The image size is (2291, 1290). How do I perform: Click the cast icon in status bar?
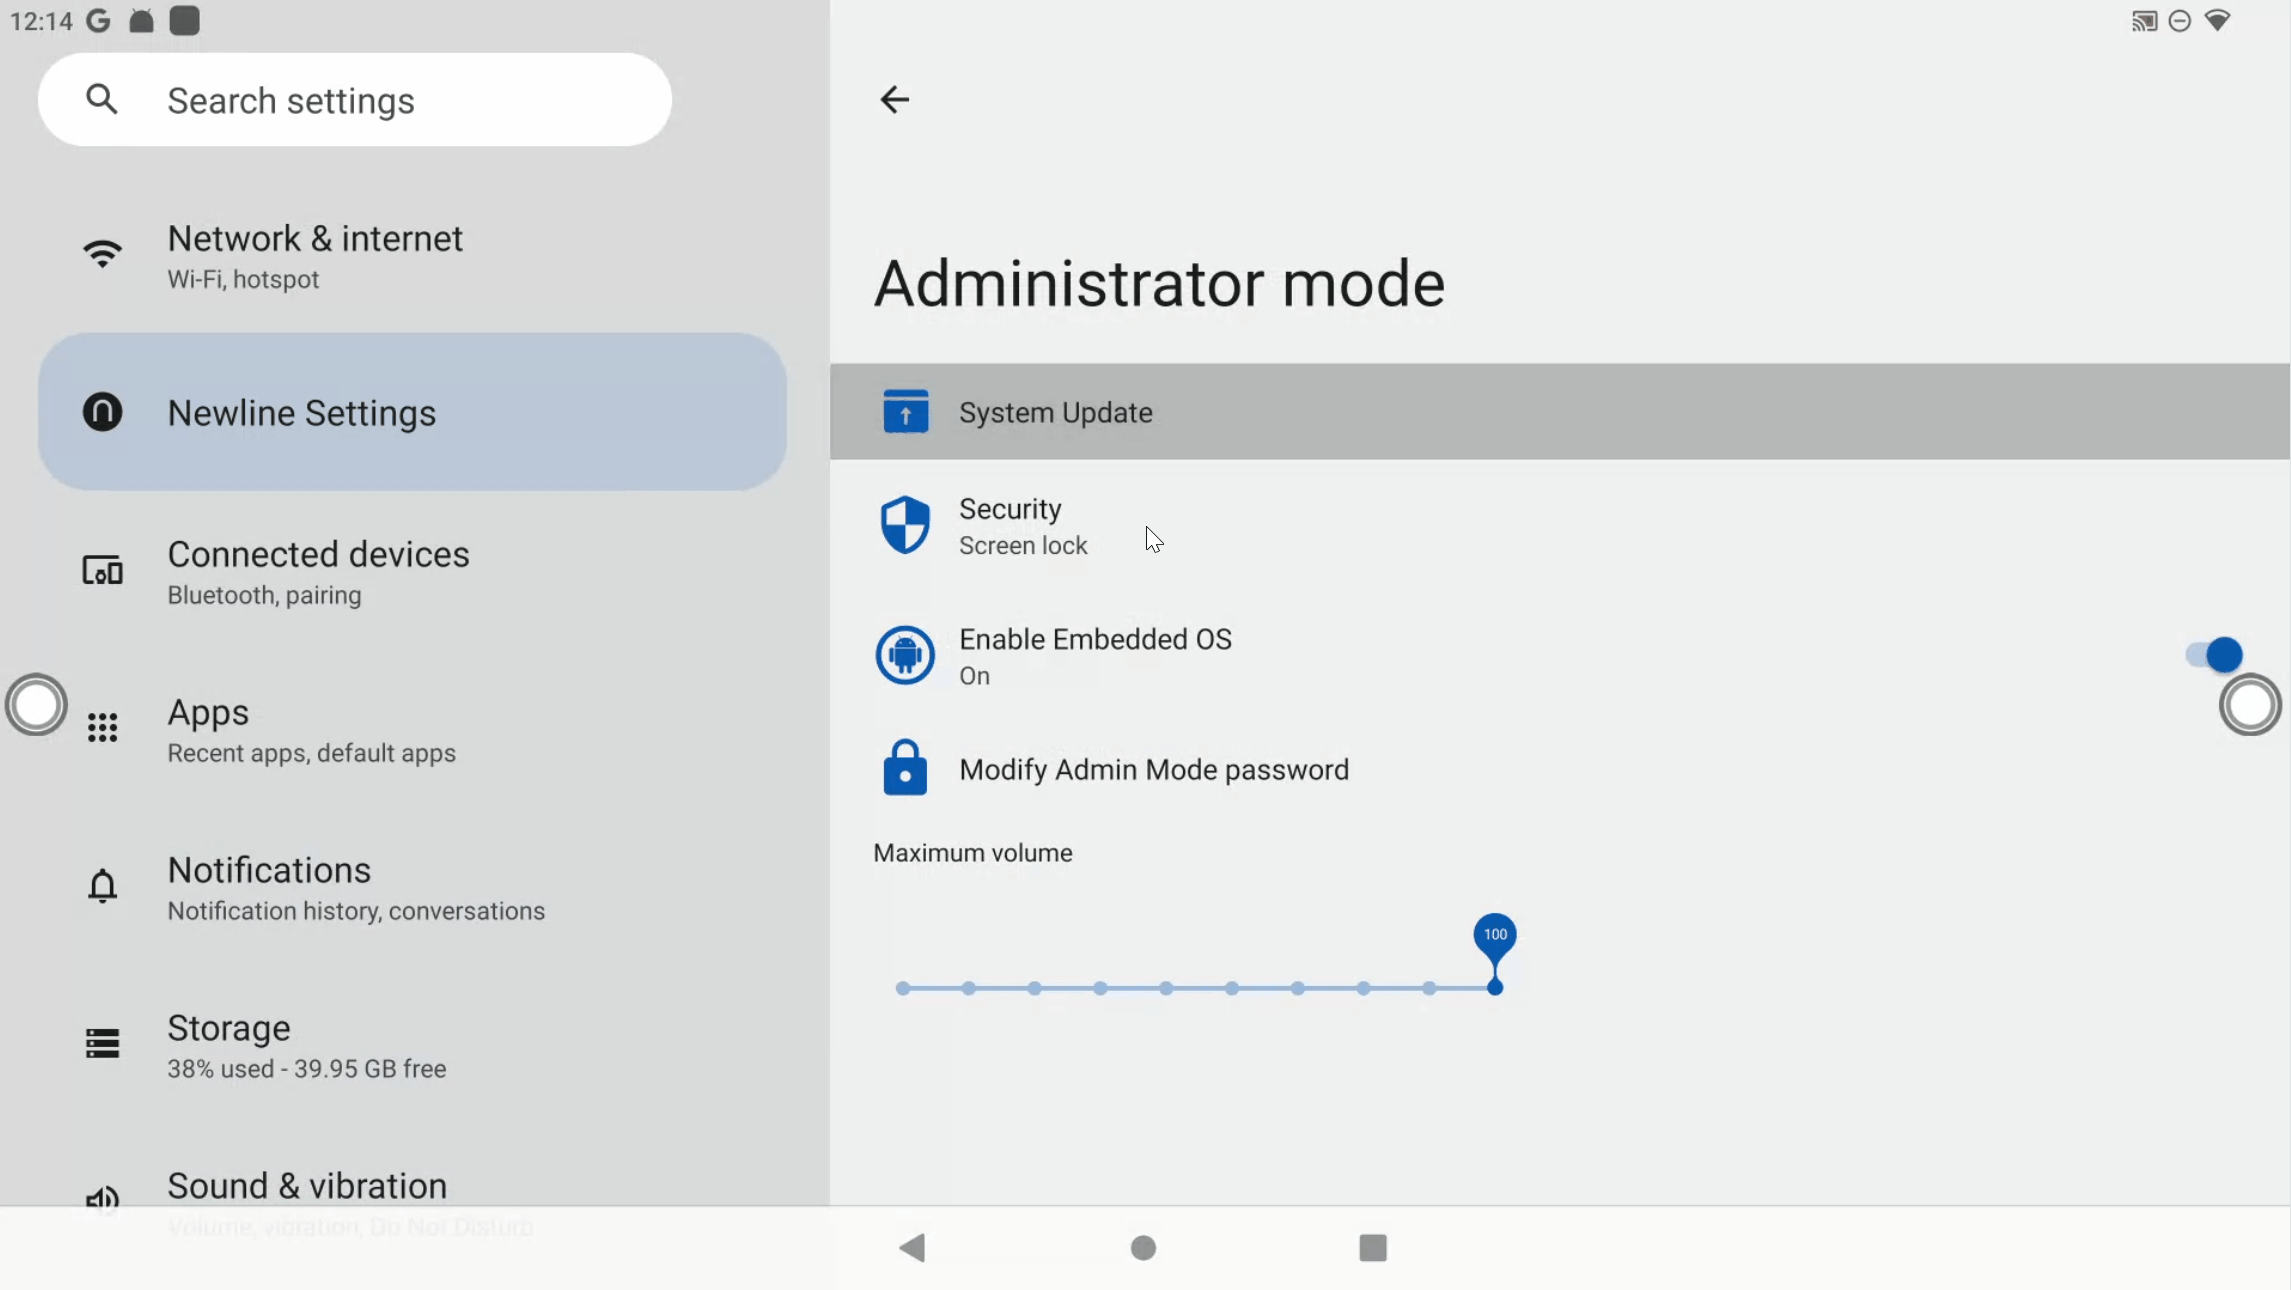pyautogui.click(x=2143, y=21)
